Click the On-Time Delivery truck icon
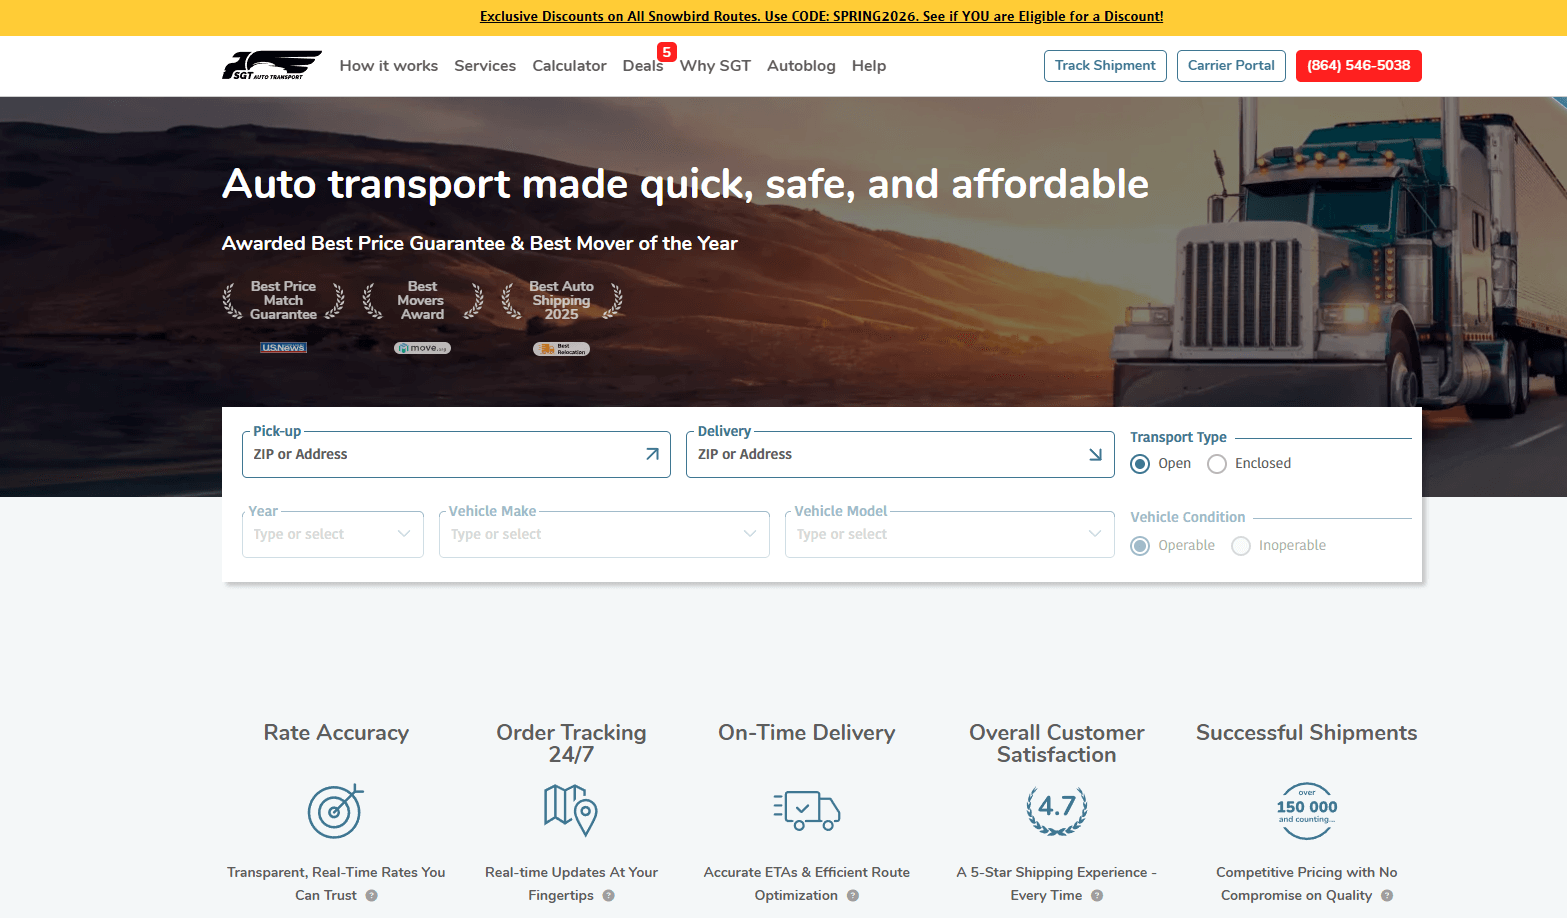The width and height of the screenshot is (1567, 918). [x=806, y=809]
